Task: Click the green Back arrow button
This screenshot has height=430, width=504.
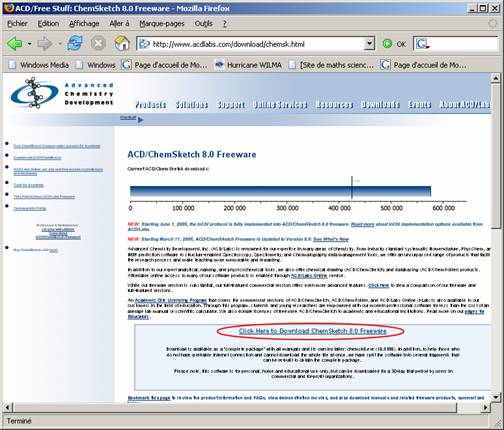Action: click(x=15, y=44)
